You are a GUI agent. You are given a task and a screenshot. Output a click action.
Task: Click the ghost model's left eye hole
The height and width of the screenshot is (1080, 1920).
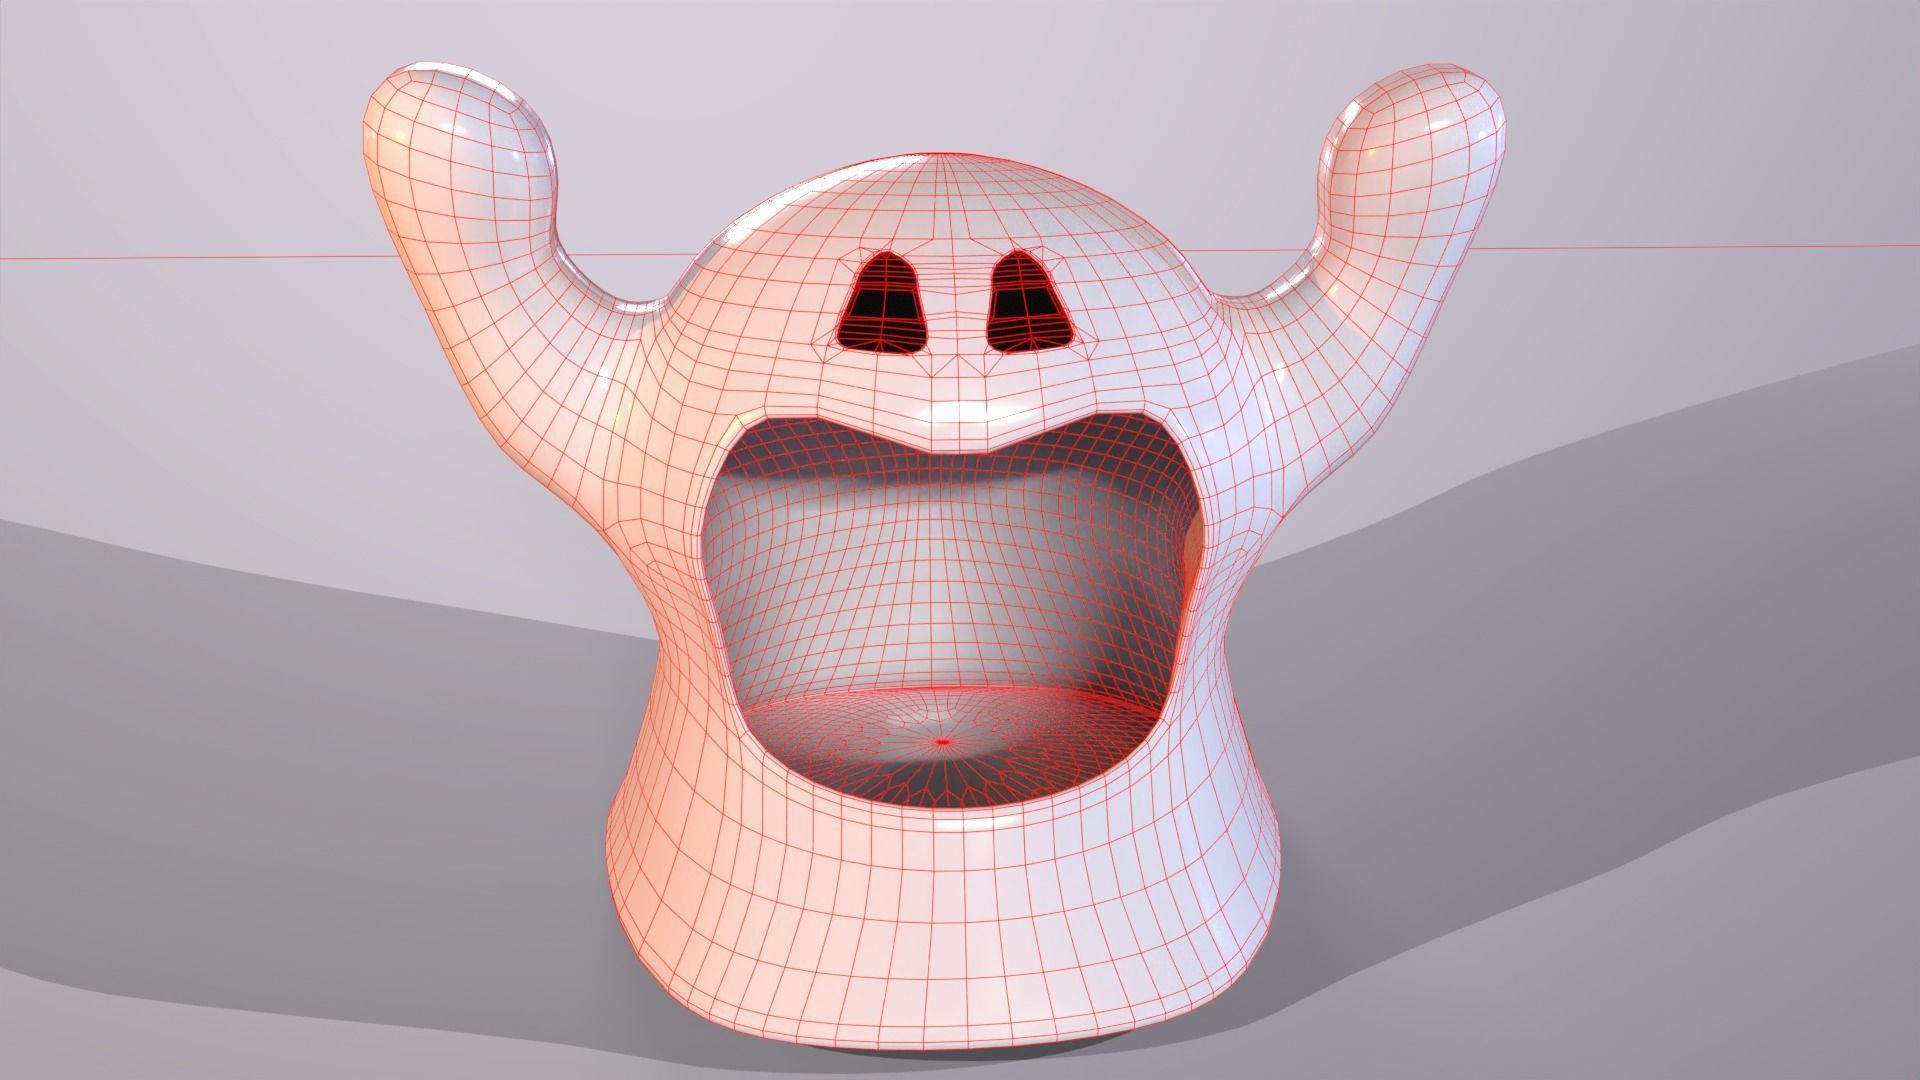pos(881,302)
